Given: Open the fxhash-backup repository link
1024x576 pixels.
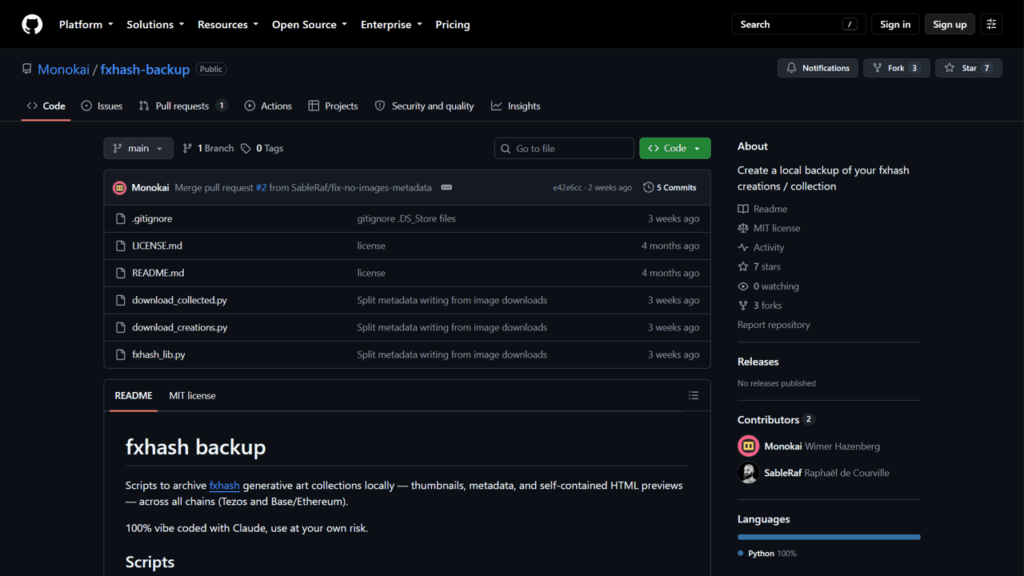Looking at the screenshot, I should click(145, 69).
